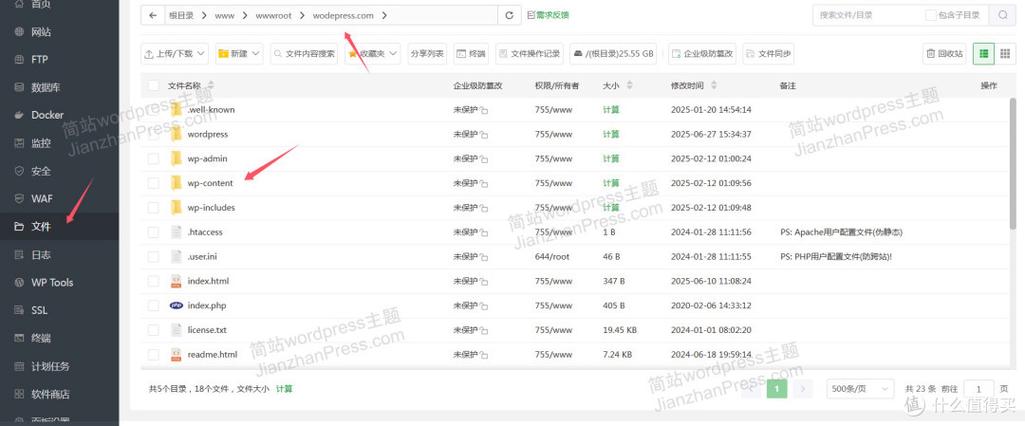Click the search files/directories input field
The width and height of the screenshot is (1025, 426).
click(865, 15)
